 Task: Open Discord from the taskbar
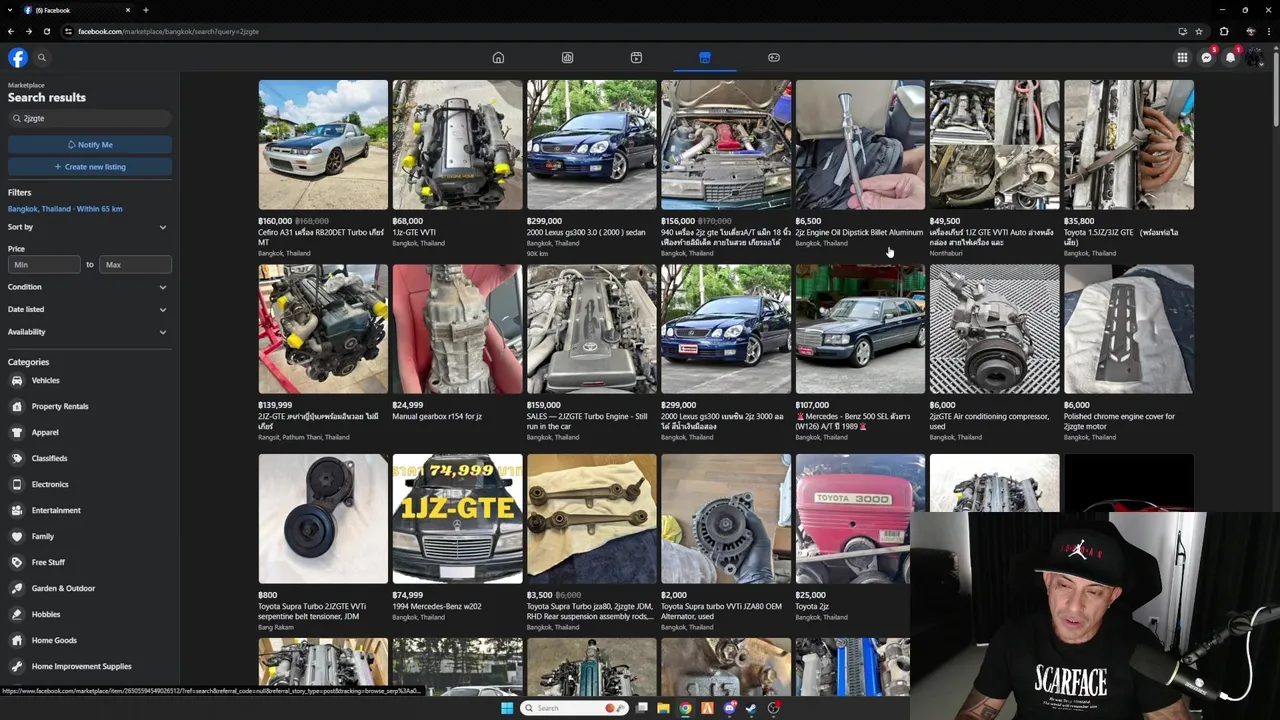coord(729,708)
